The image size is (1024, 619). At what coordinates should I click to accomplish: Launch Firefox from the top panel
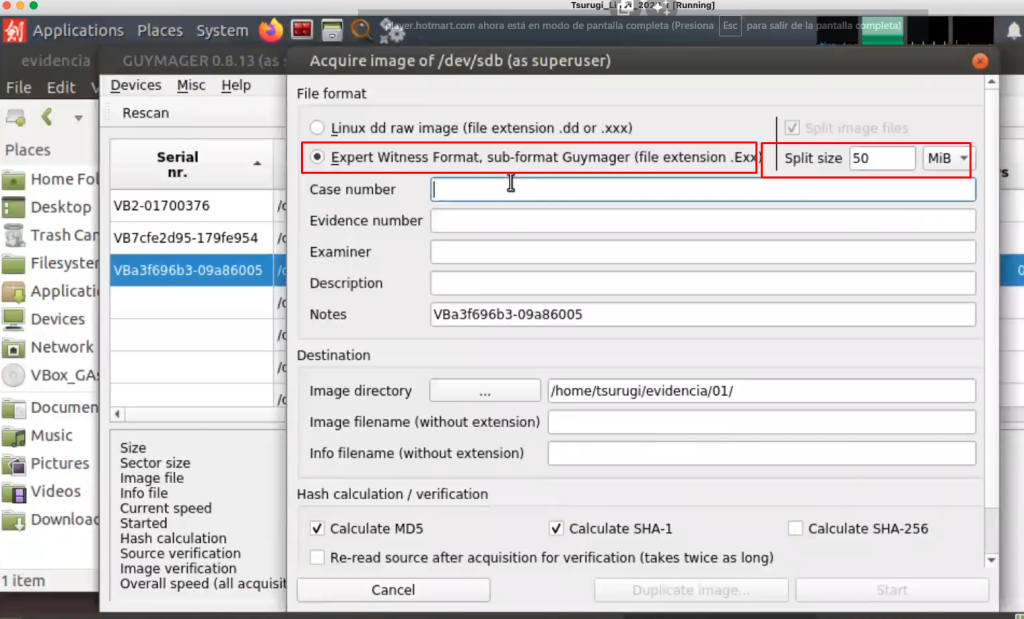point(270,30)
